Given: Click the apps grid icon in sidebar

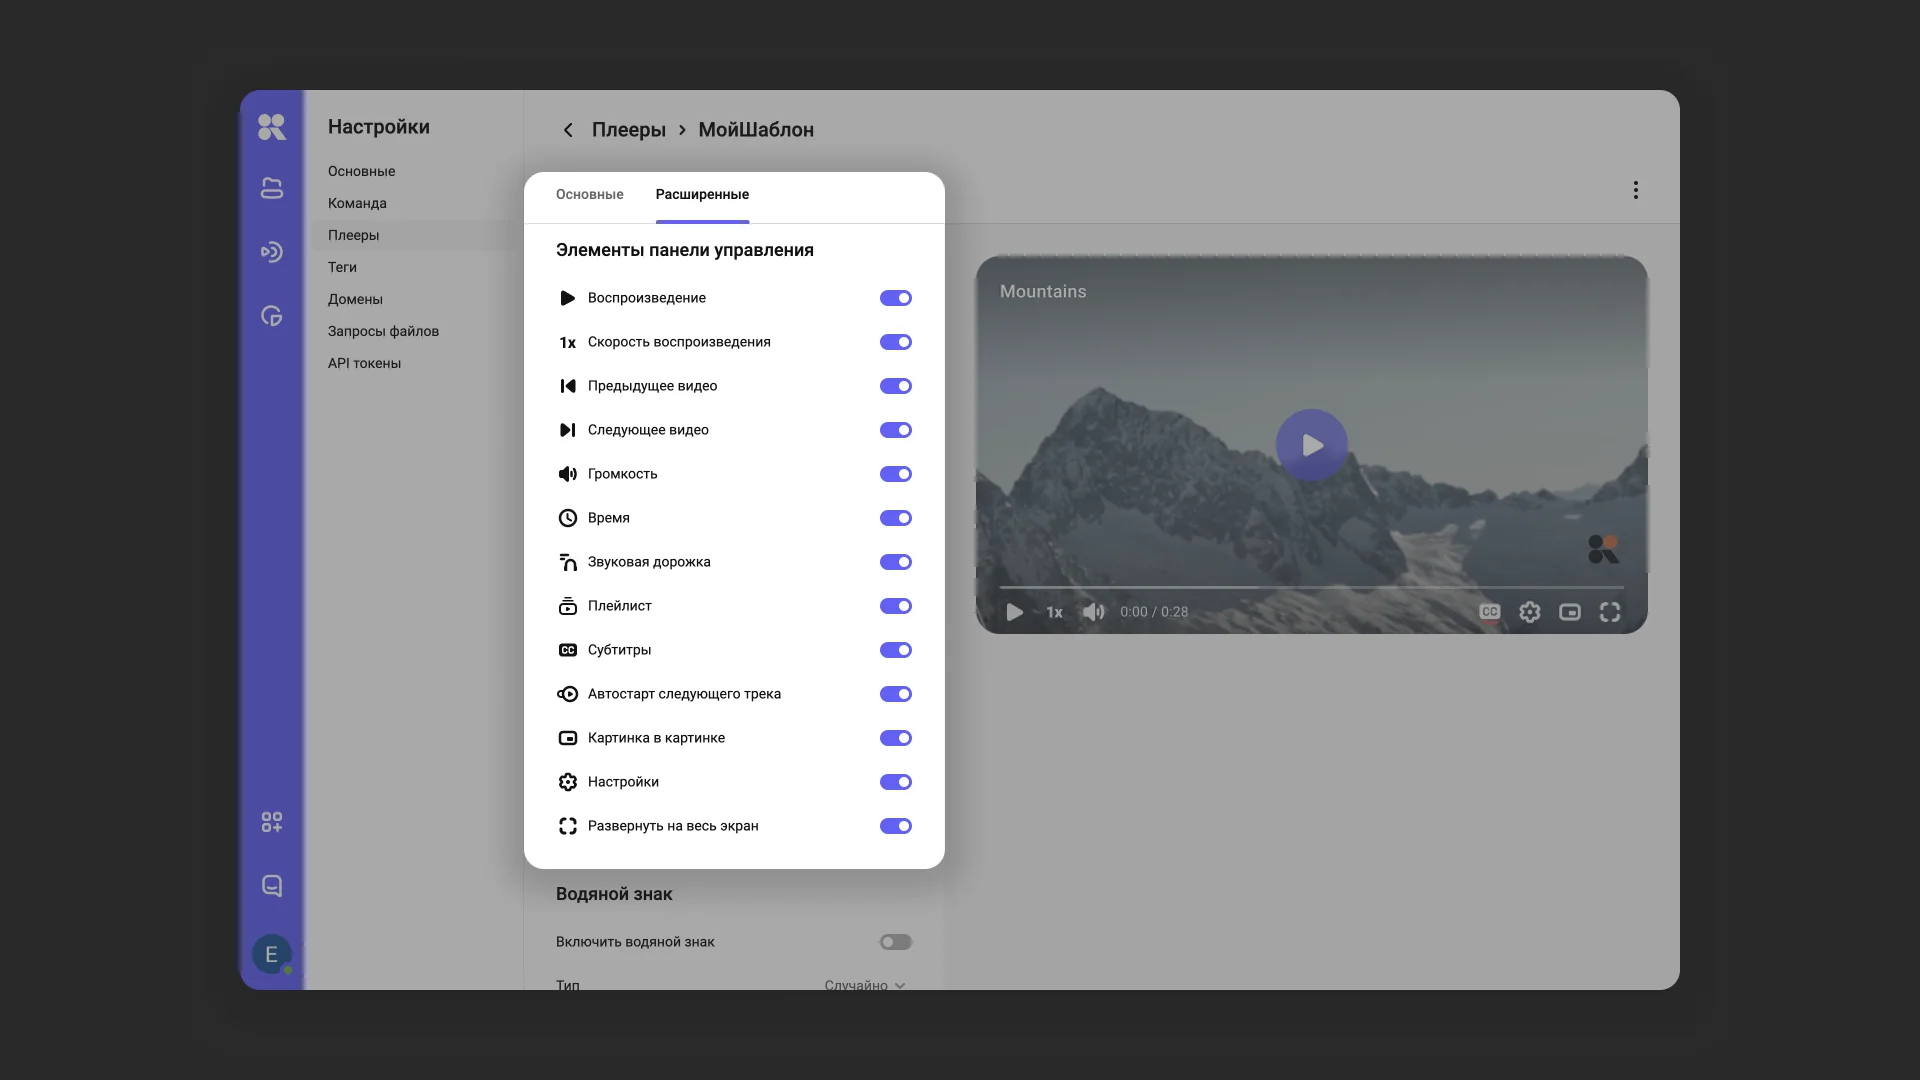Looking at the screenshot, I should [x=271, y=822].
